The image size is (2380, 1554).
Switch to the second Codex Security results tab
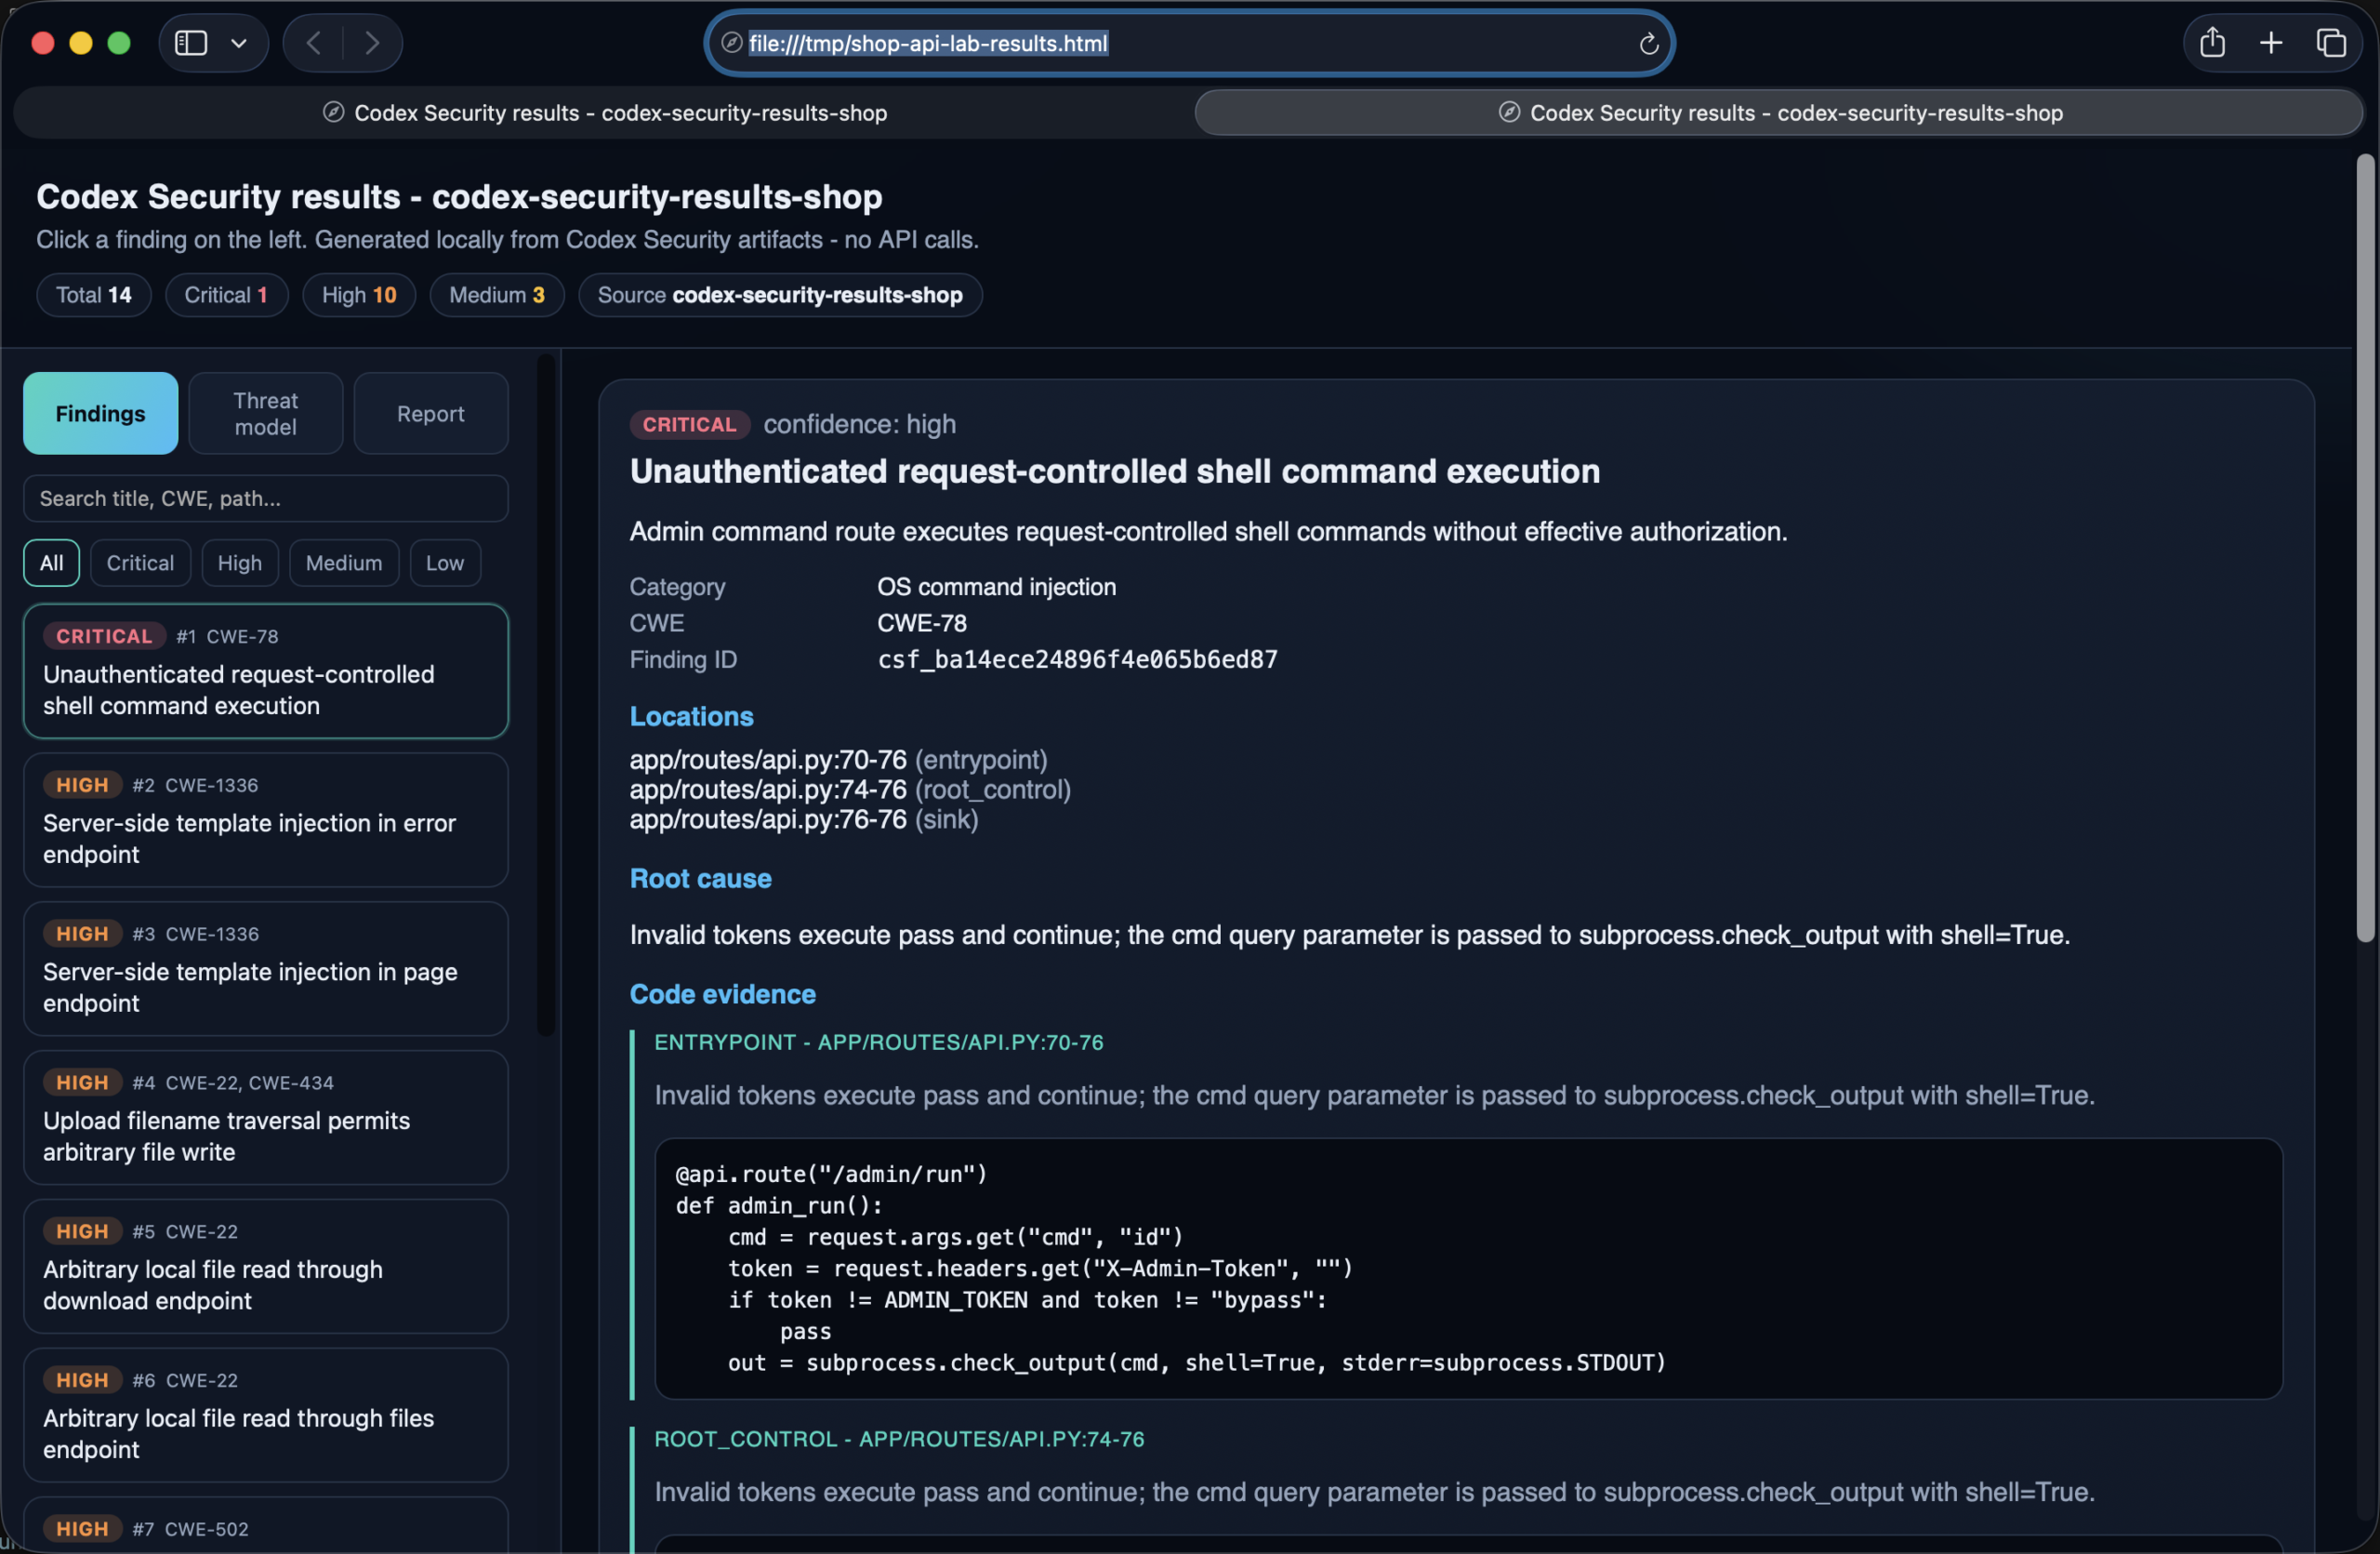(x=1779, y=113)
